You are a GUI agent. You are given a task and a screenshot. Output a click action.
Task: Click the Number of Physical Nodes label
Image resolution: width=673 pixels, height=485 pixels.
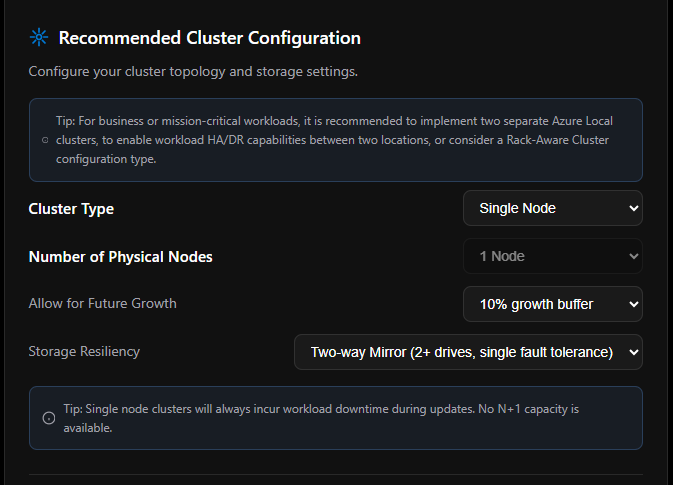(x=120, y=257)
